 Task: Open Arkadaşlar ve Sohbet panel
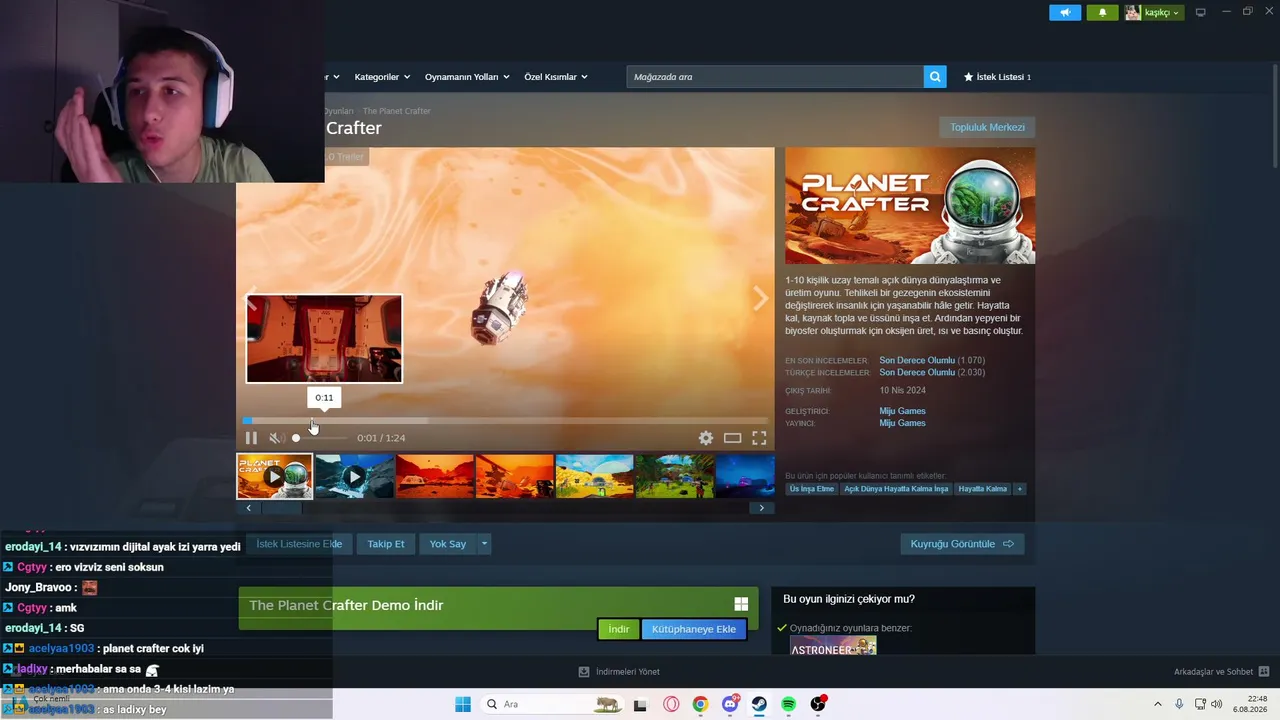(x=1221, y=672)
